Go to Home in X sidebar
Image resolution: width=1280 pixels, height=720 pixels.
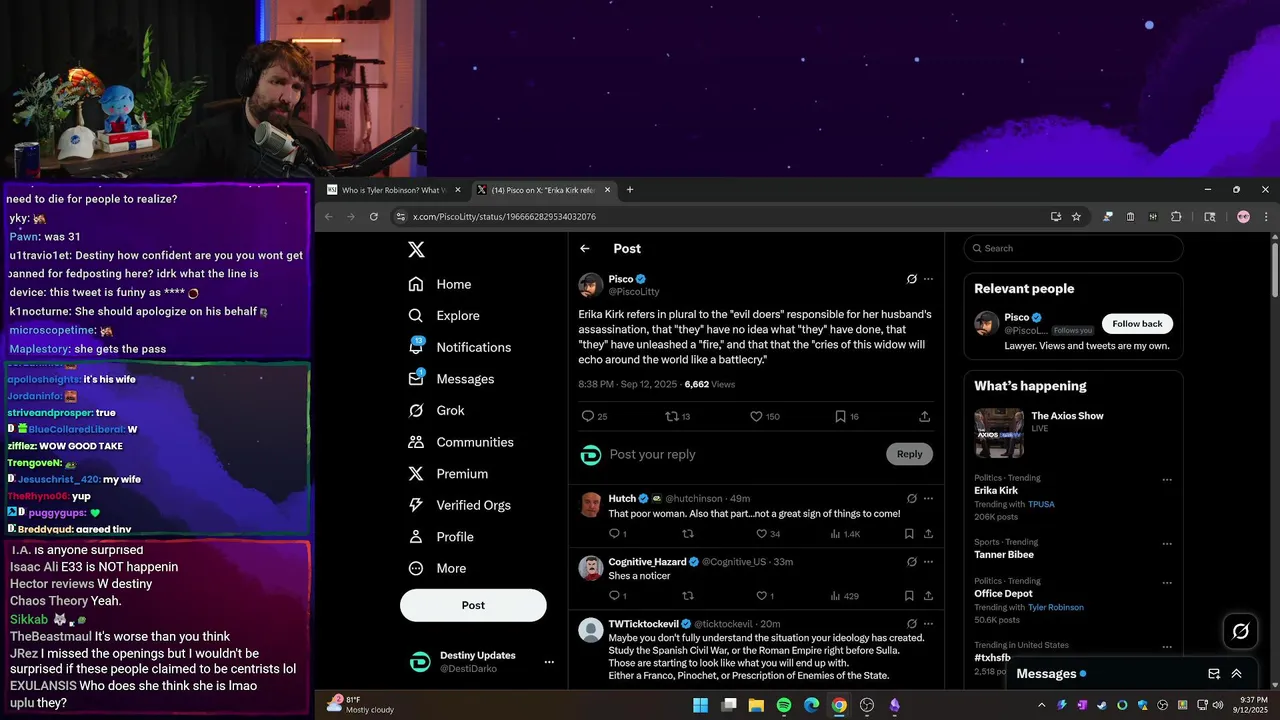(440, 284)
